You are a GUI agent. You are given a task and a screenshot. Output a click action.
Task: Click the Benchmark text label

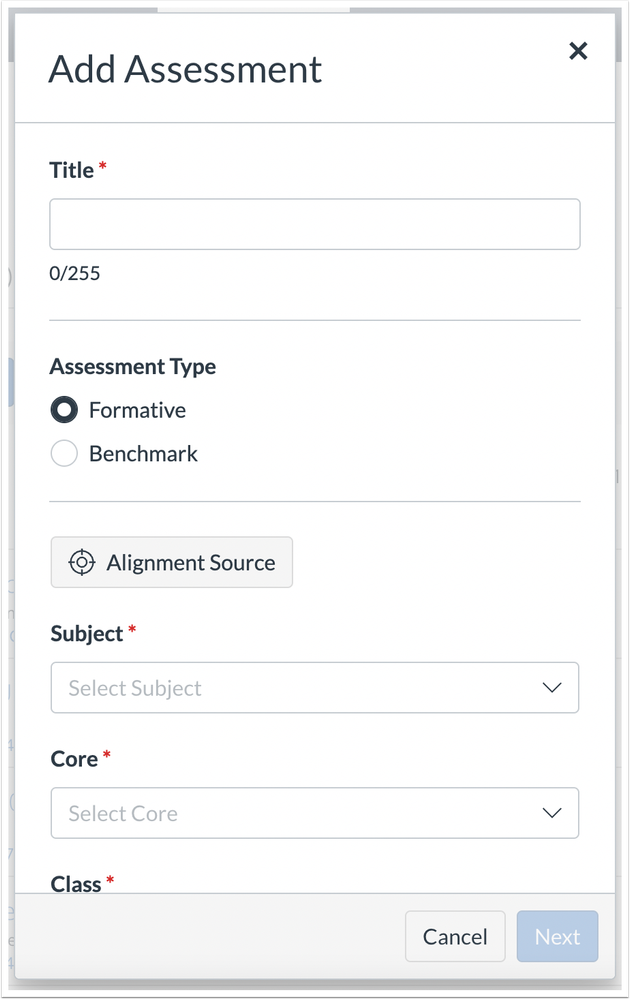pyautogui.click(x=143, y=454)
